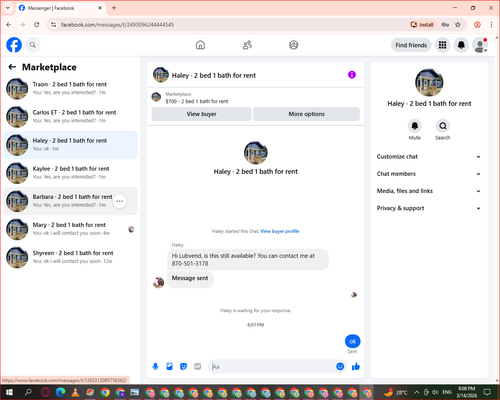Search within the Haley conversation
500x400 pixels.
(443, 126)
